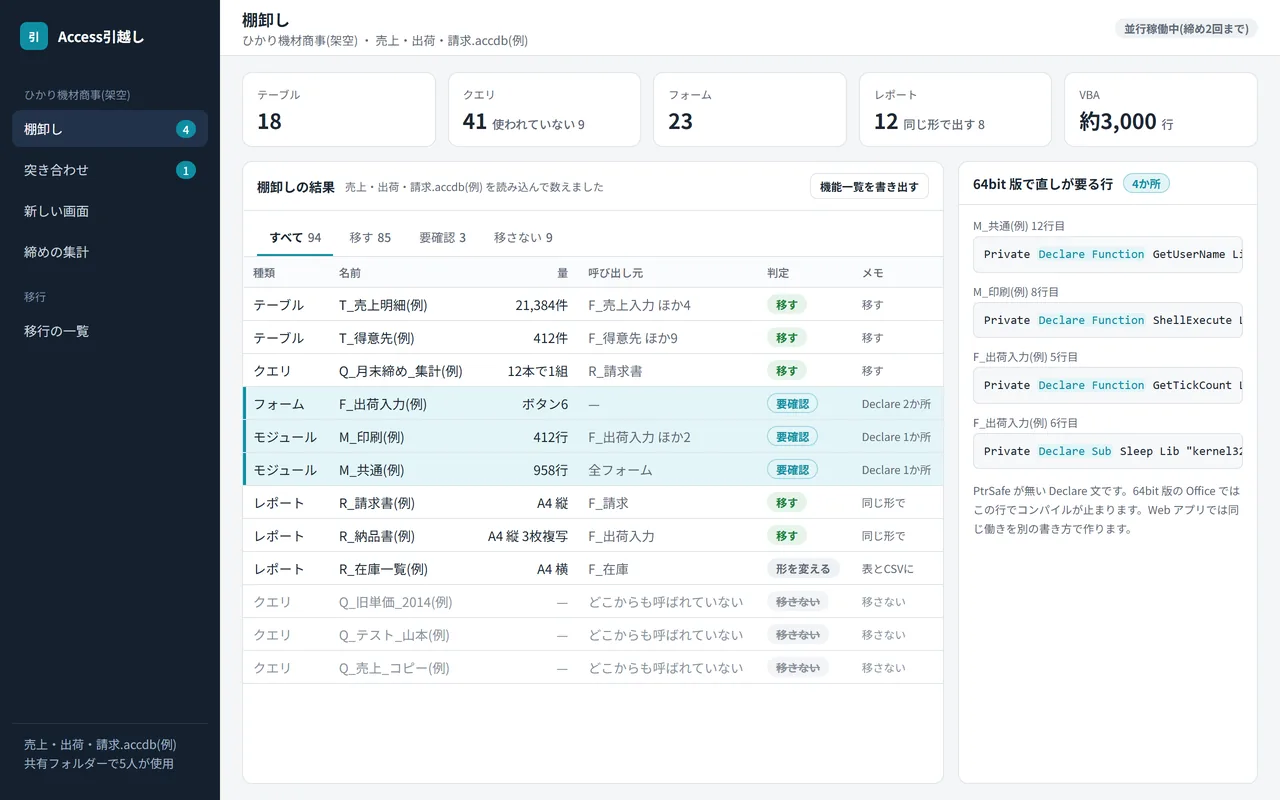Switch to the 要確認 3 tab
This screenshot has height=800, width=1280.
(x=442, y=238)
